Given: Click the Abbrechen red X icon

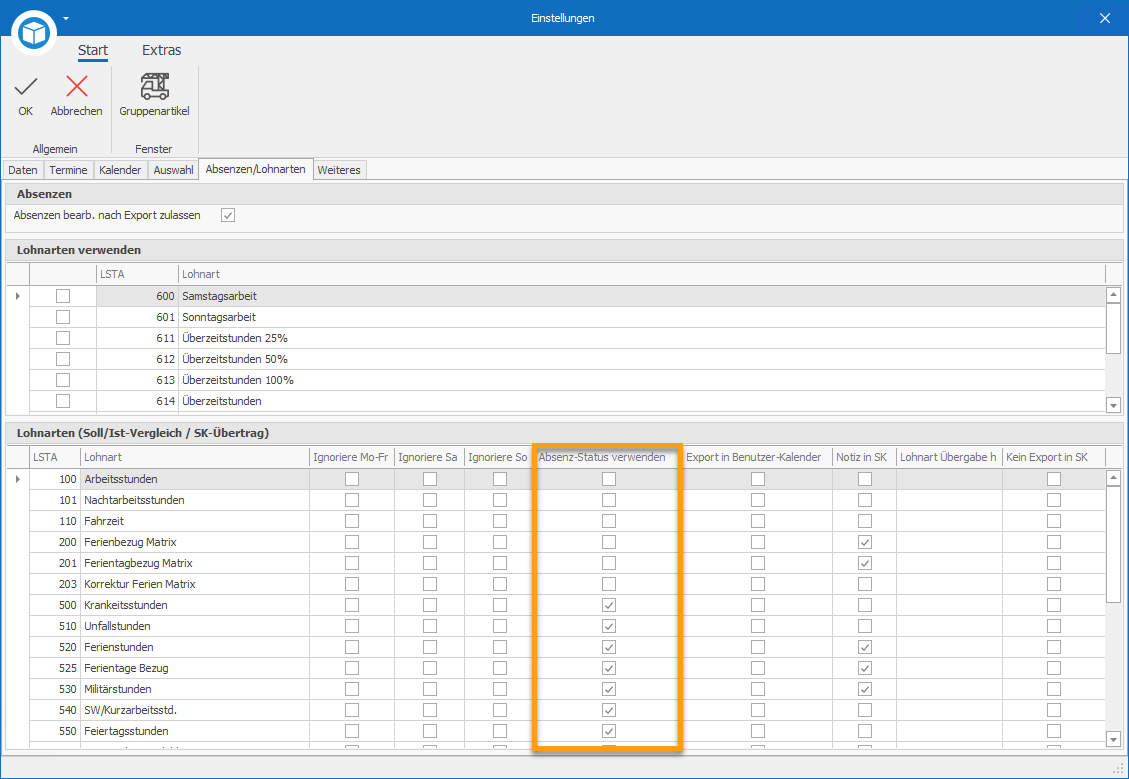Looking at the screenshot, I should tap(76, 86).
